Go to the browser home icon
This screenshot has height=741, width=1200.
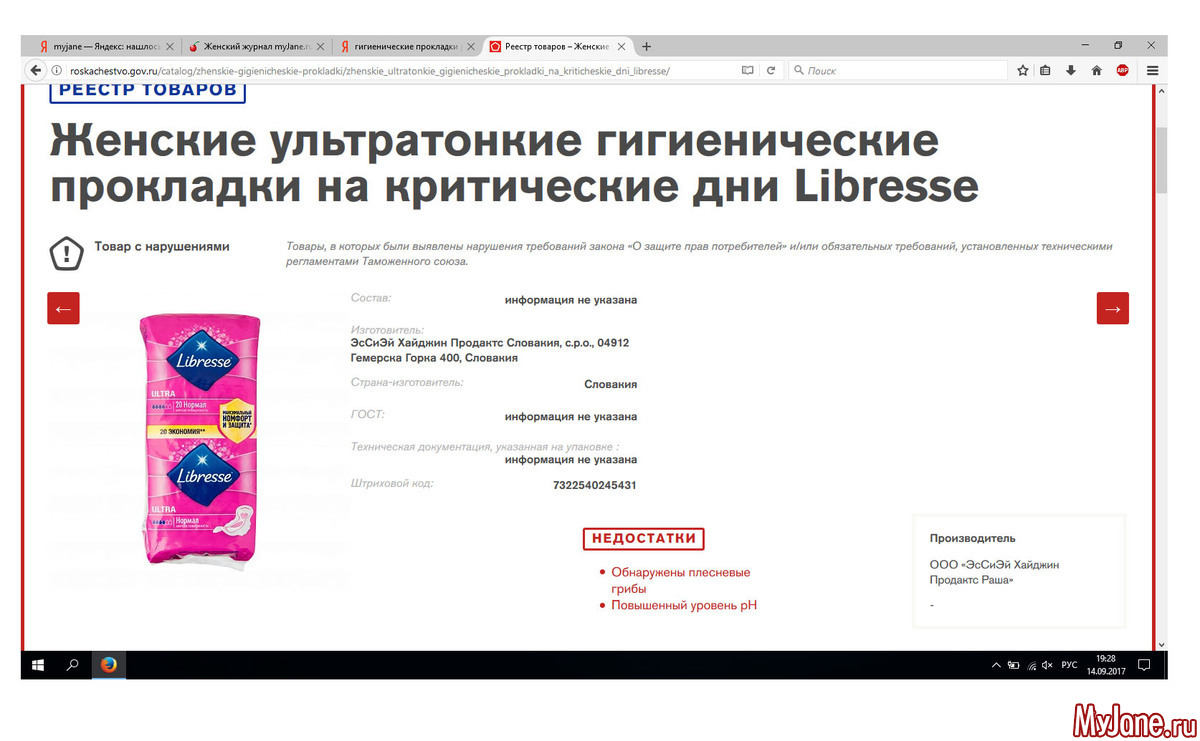[1096, 71]
